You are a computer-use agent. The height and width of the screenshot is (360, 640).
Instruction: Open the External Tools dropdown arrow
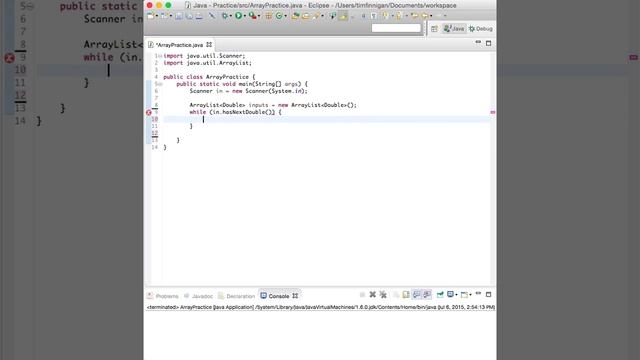(259, 16)
